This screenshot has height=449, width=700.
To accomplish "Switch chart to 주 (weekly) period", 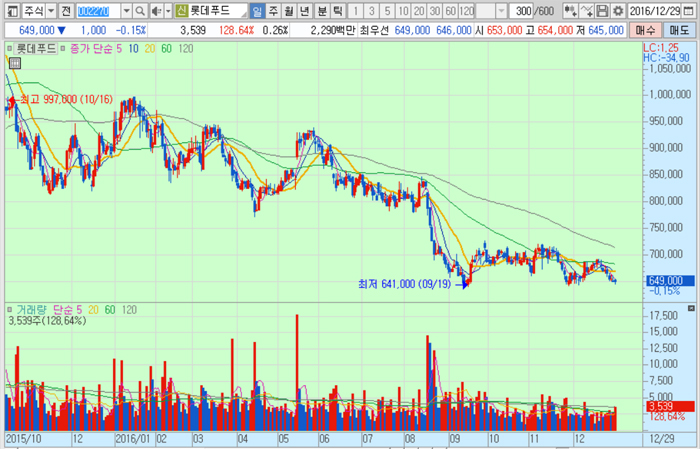I will [x=274, y=10].
